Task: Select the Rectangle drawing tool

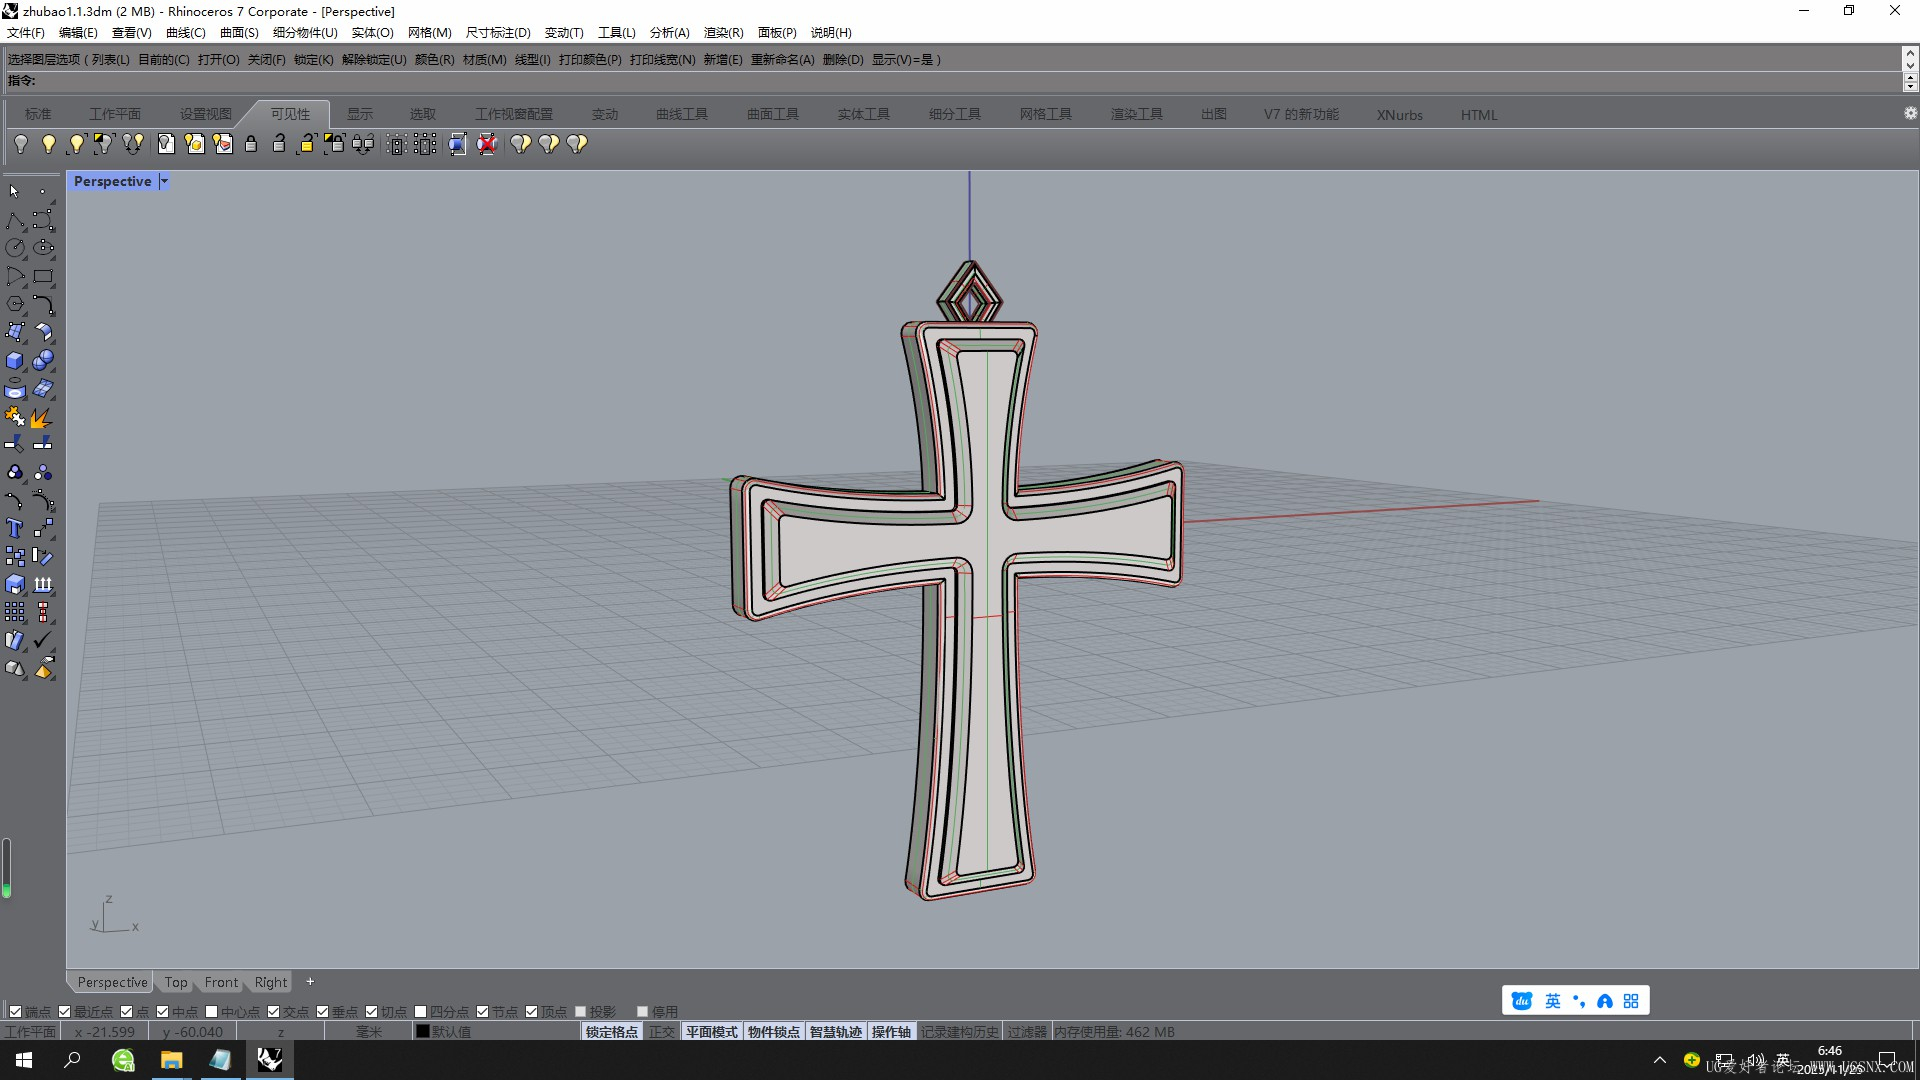Action: [x=43, y=276]
